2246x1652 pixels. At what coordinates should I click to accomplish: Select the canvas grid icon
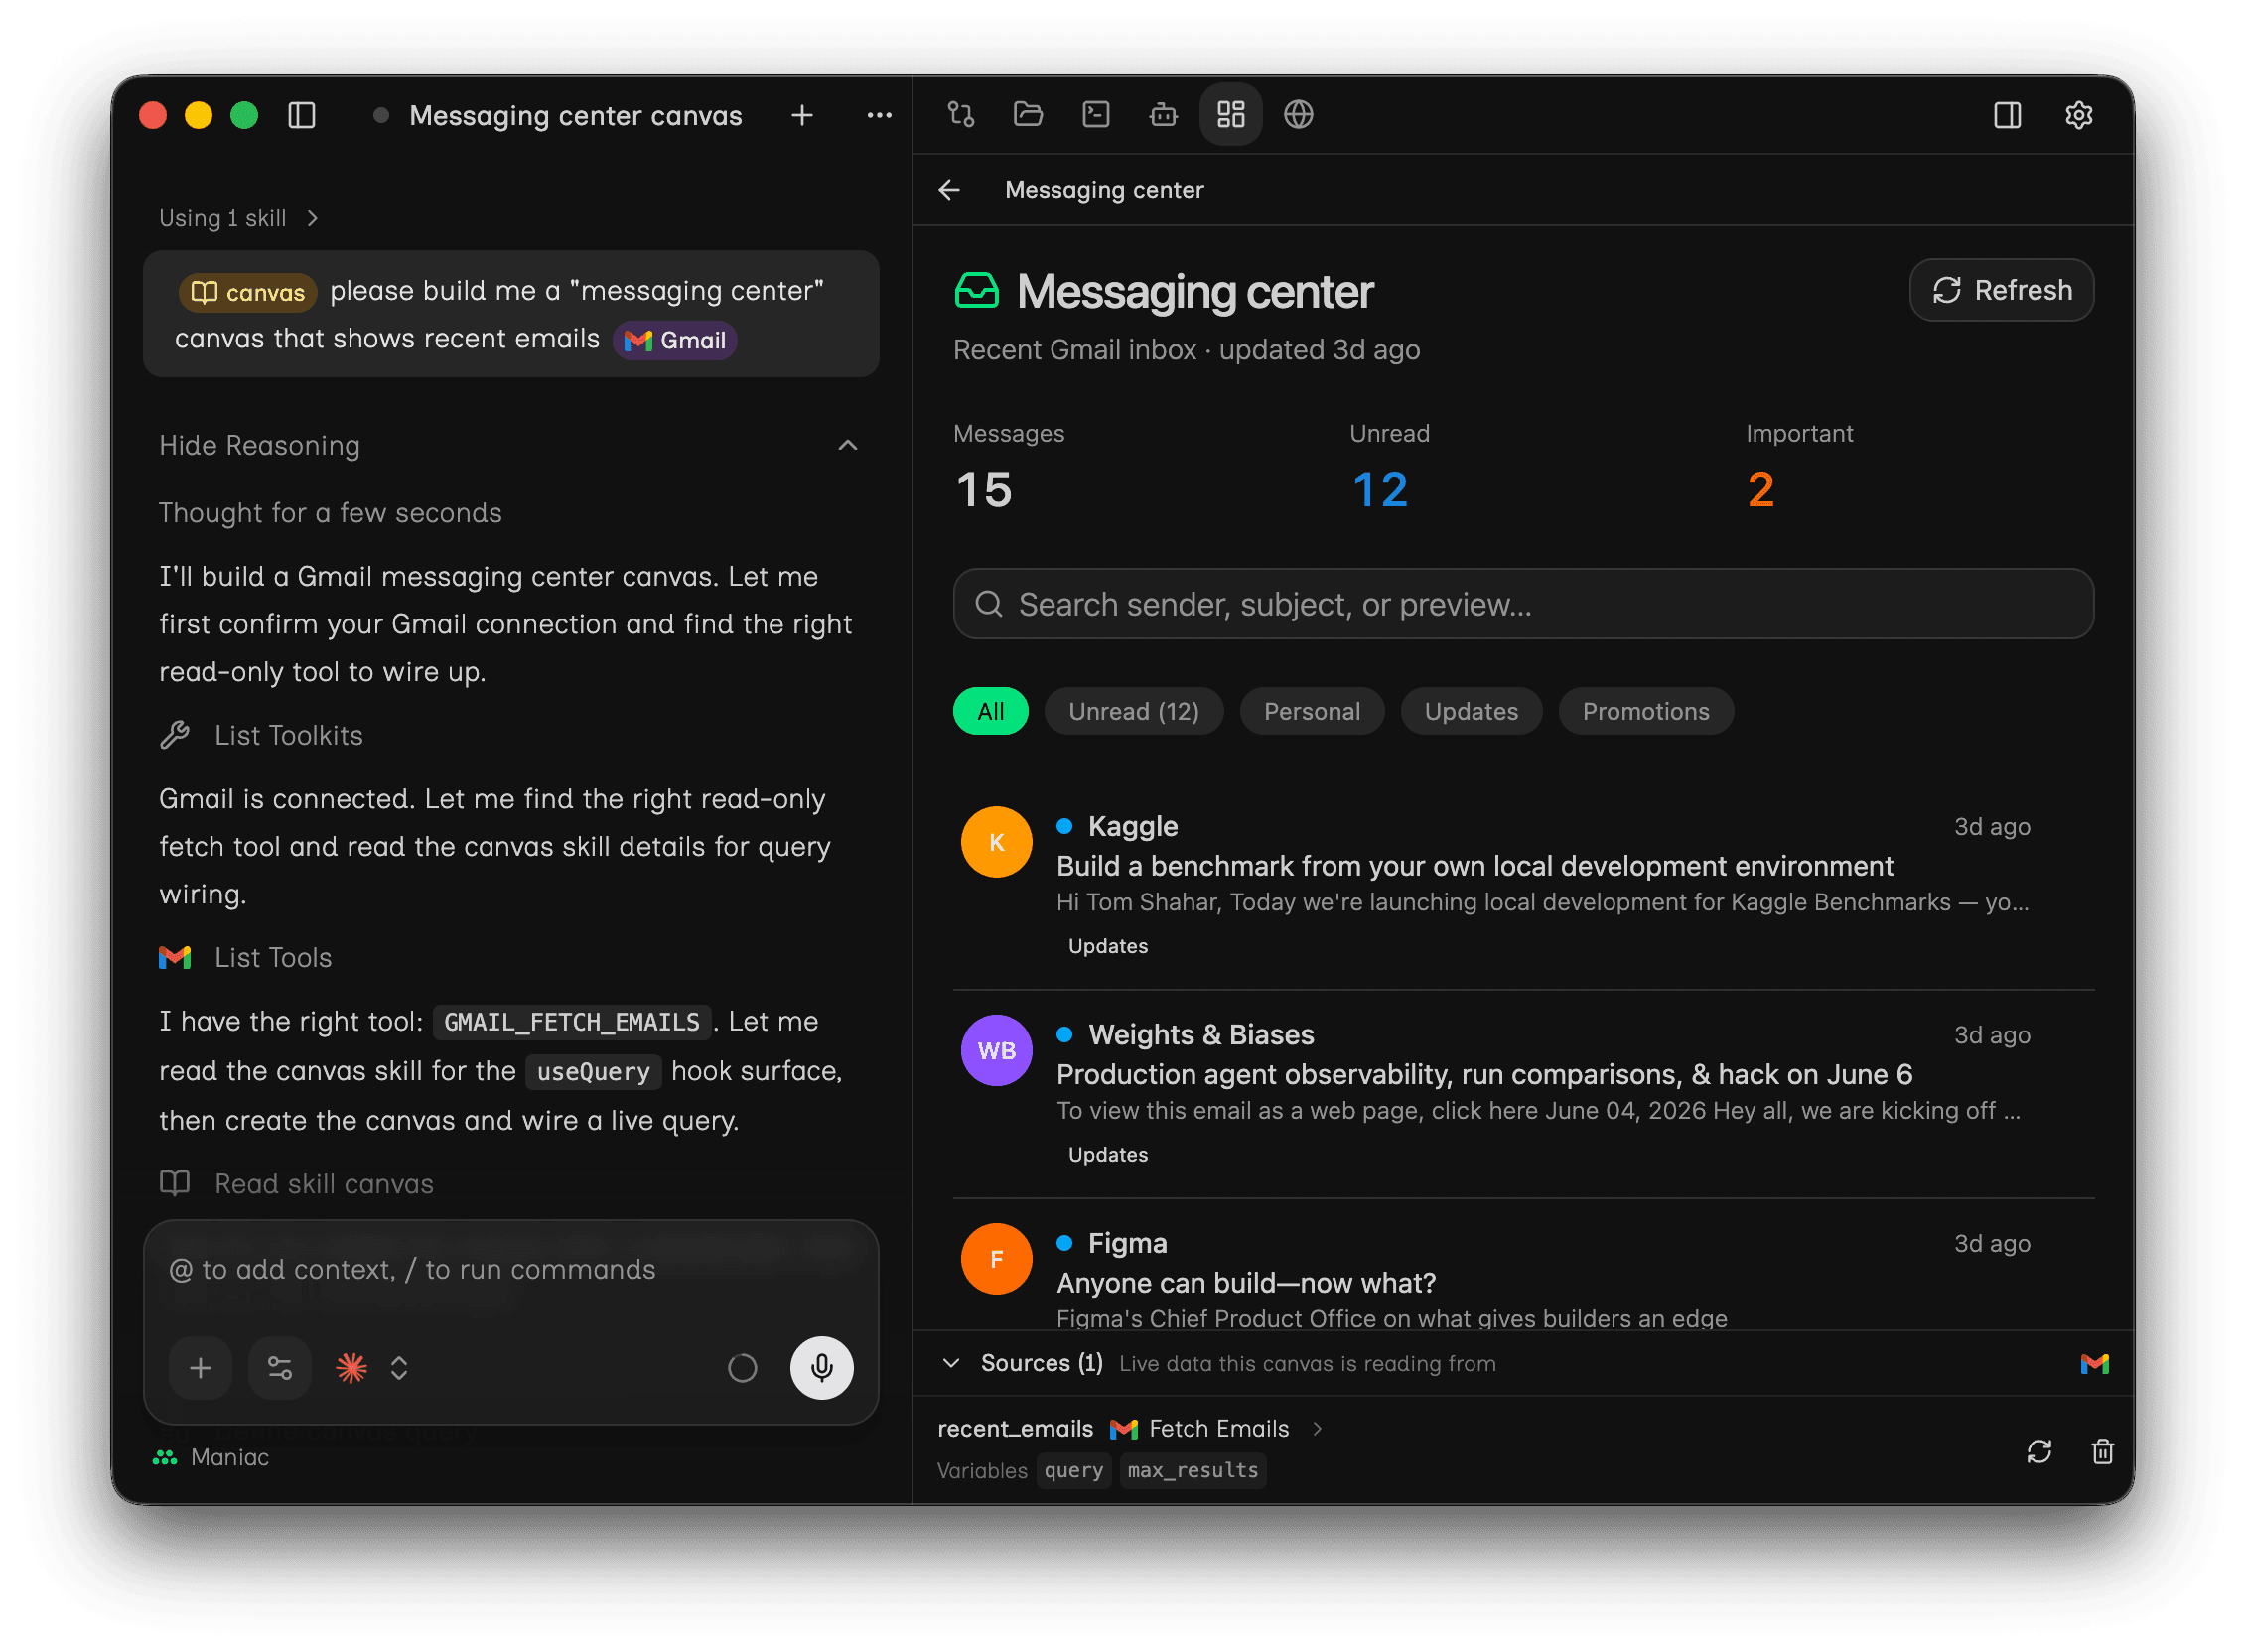pyautogui.click(x=1231, y=115)
